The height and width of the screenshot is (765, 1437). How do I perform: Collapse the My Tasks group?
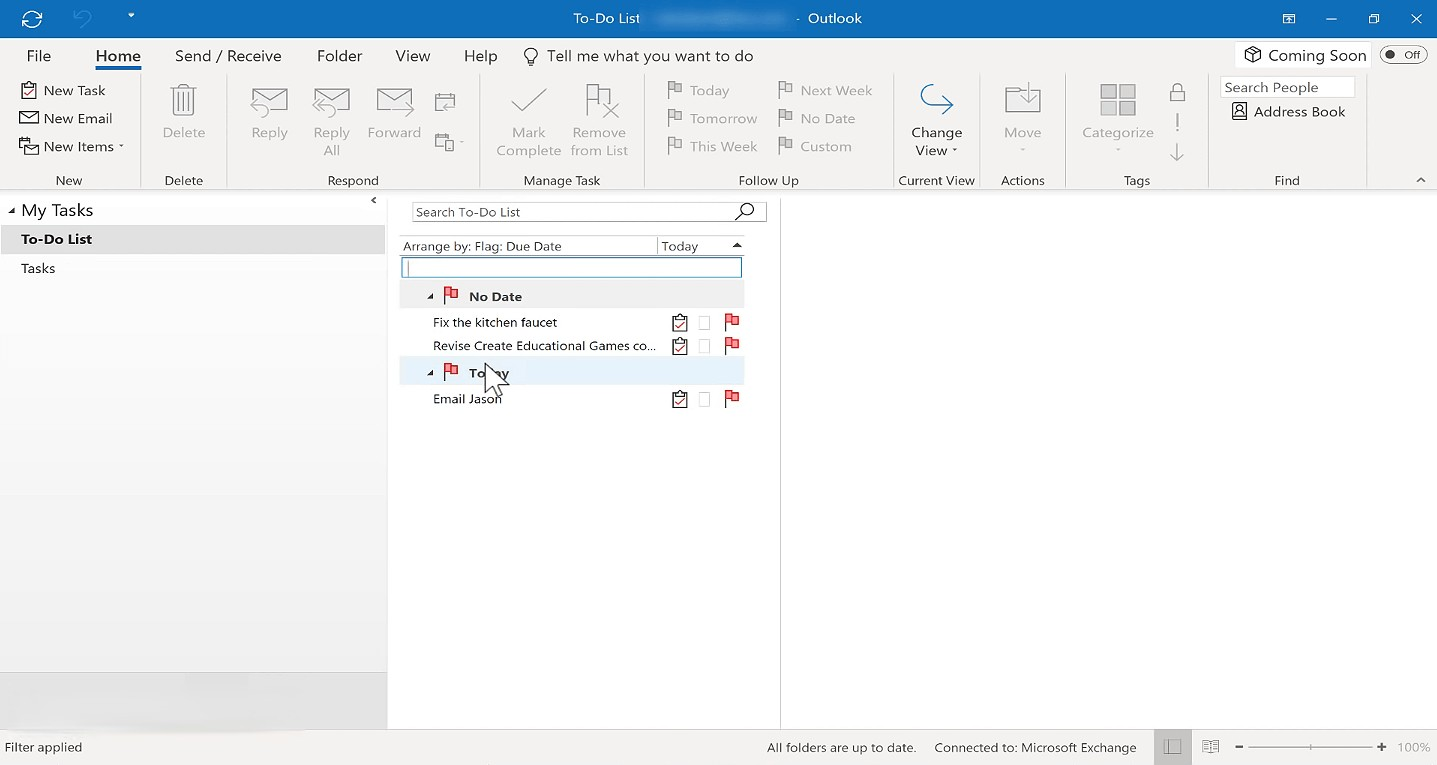12,210
